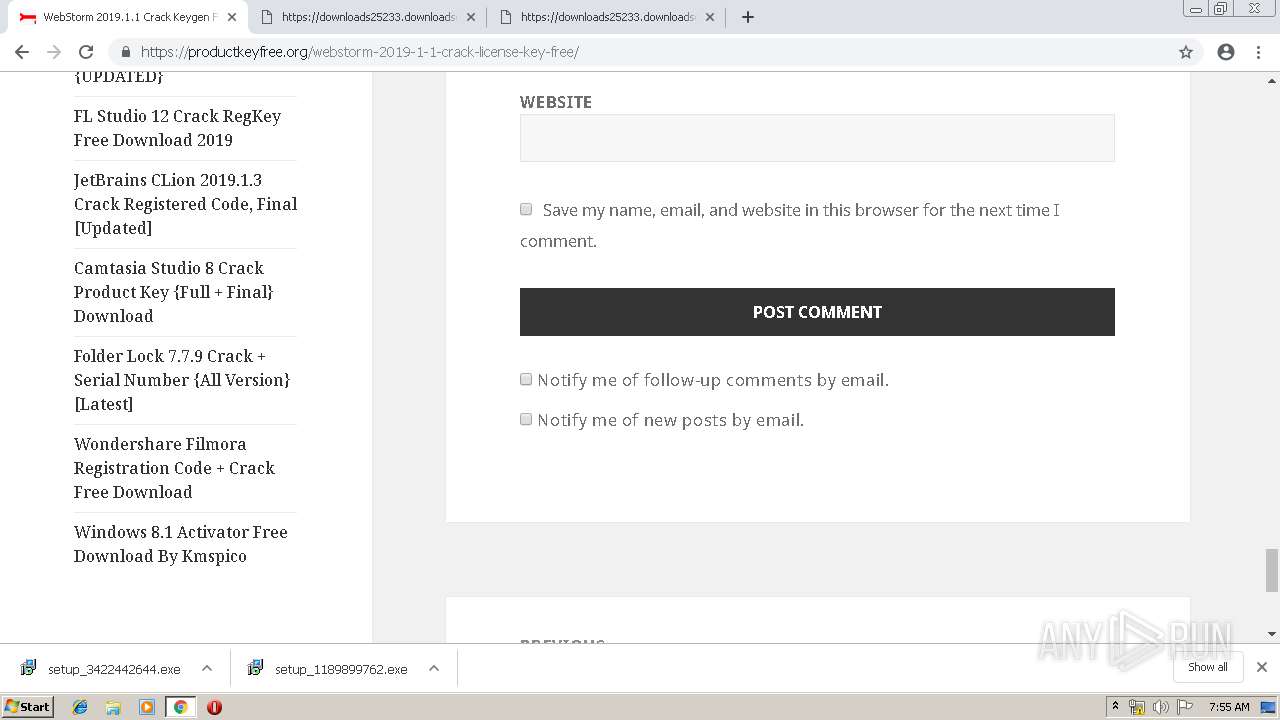
Task: Reload the current page
Action: point(86,52)
